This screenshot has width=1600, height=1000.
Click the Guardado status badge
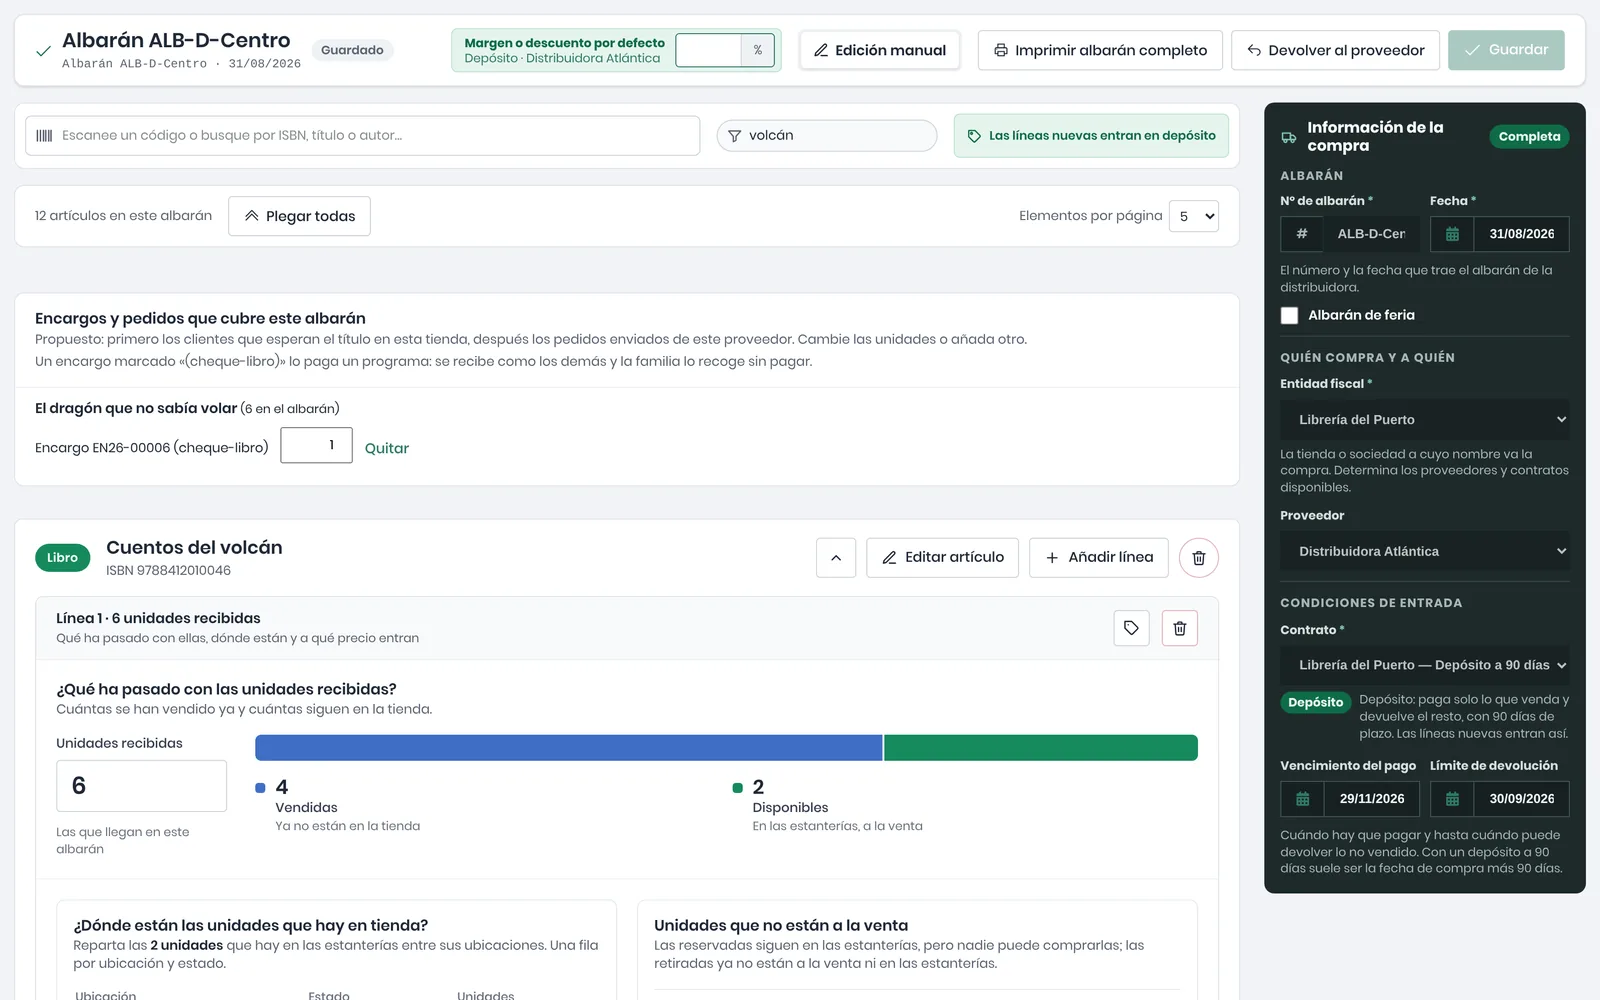[x=352, y=50]
